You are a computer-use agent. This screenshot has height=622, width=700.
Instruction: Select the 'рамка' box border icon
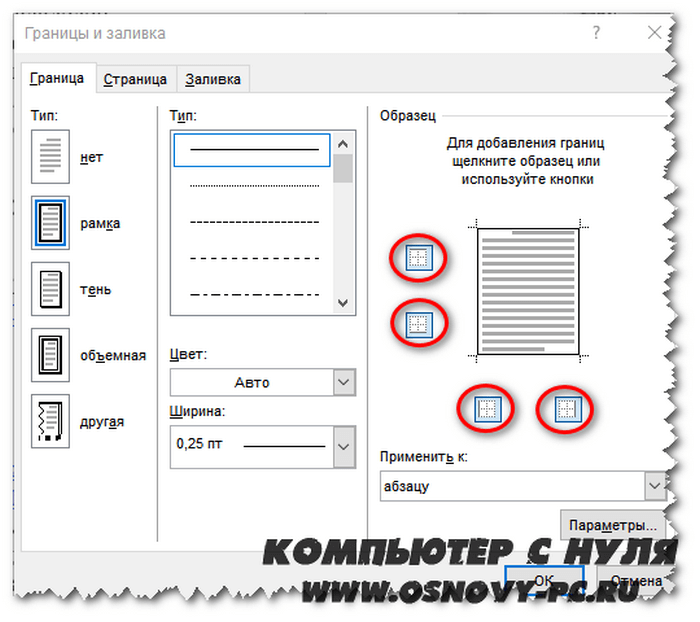[50, 223]
